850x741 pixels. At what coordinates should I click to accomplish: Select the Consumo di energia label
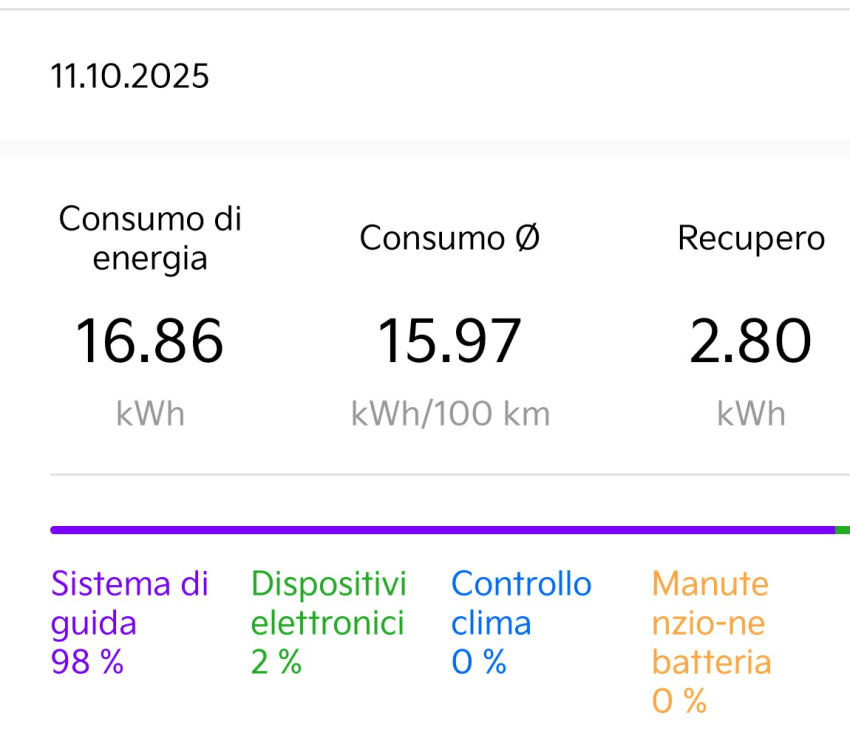150,238
